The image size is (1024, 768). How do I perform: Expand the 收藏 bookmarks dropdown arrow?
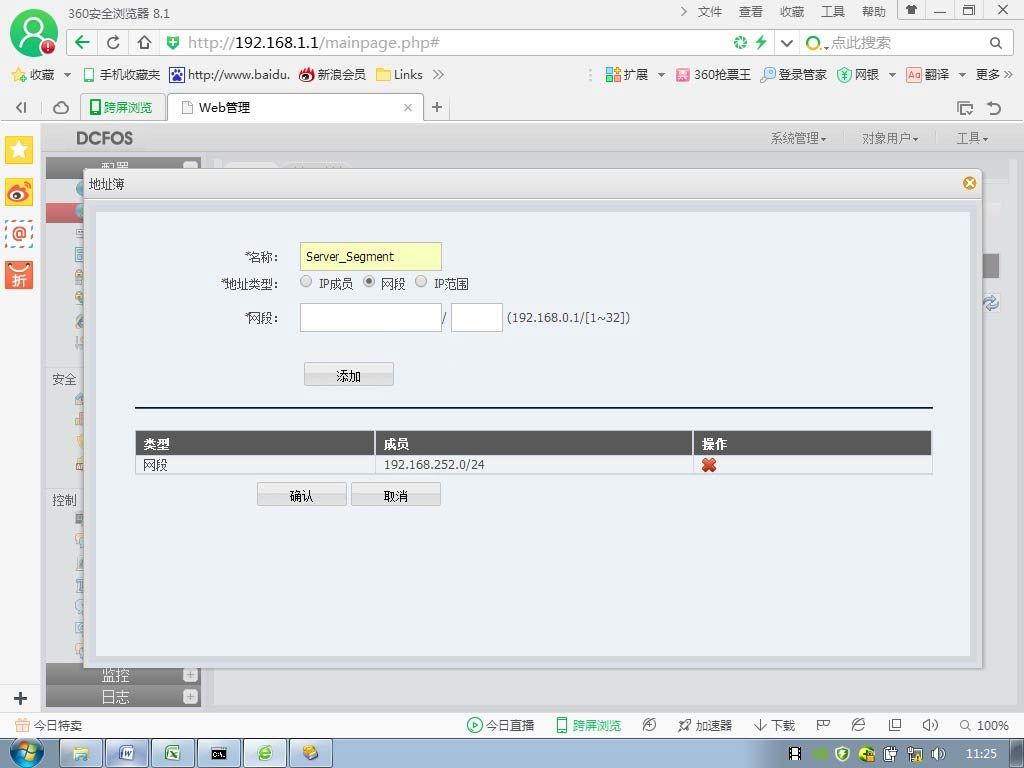click(x=67, y=75)
